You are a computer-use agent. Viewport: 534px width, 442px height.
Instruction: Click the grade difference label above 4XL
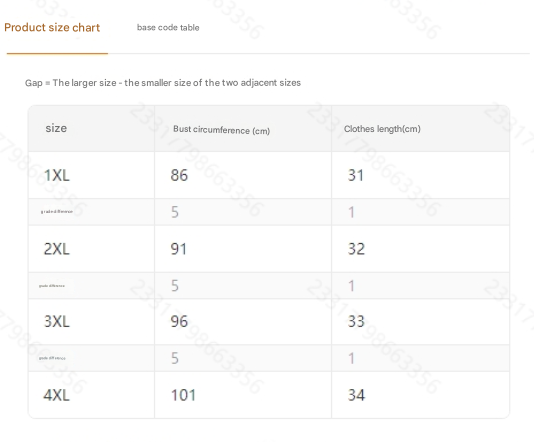coord(52,358)
